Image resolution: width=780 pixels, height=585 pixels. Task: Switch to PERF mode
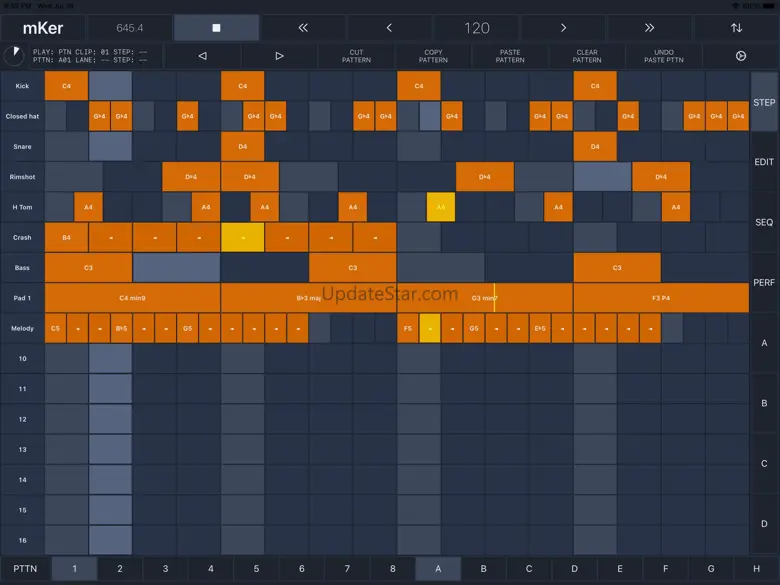(764, 283)
